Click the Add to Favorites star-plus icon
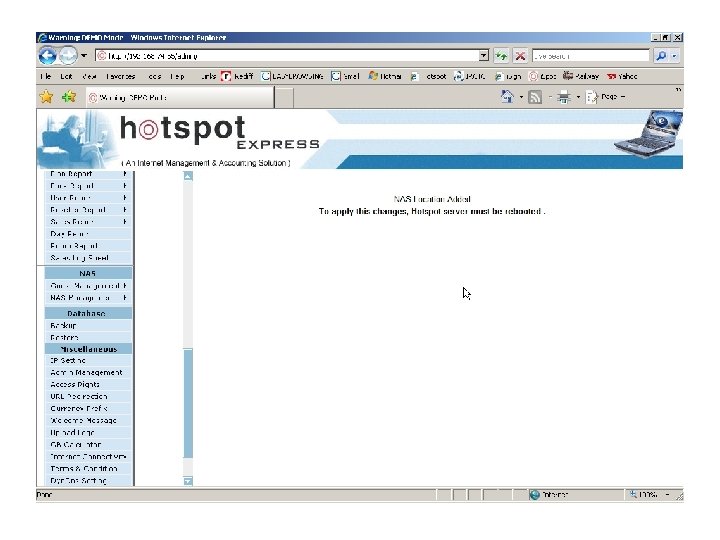The image size is (720, 540). [69, 97]
